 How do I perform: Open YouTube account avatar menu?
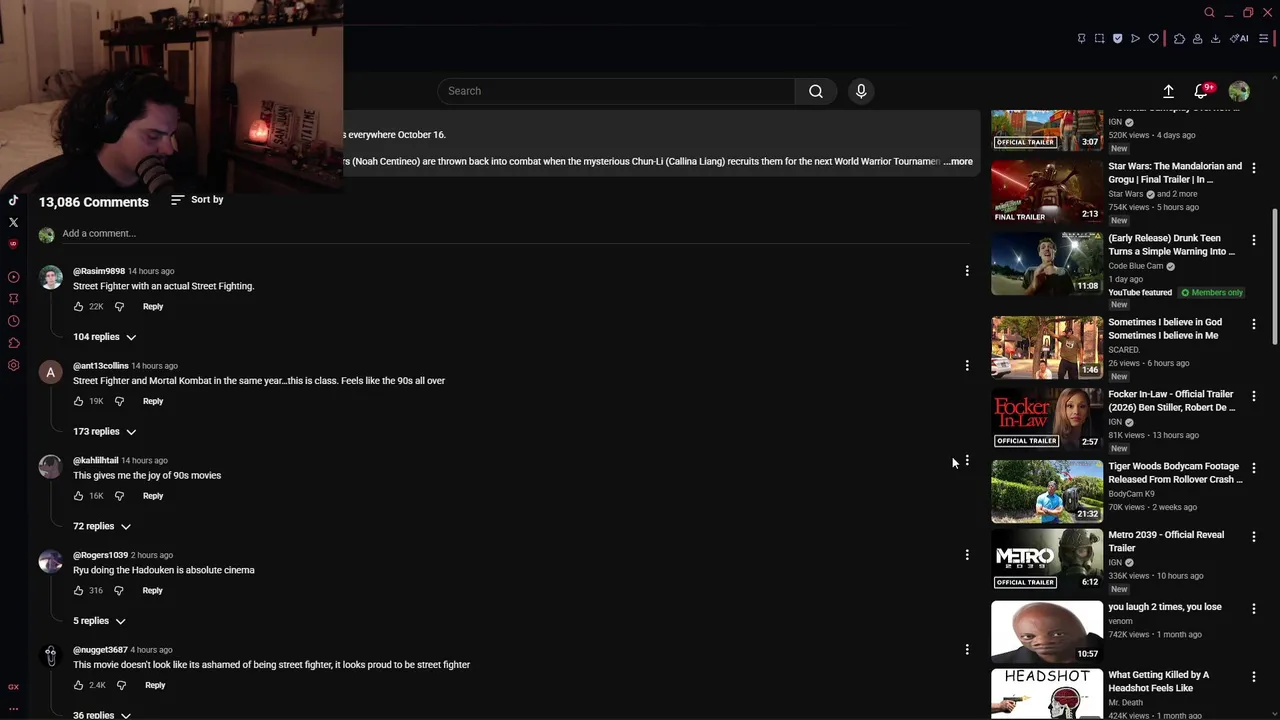click(x=1239, y=91)
